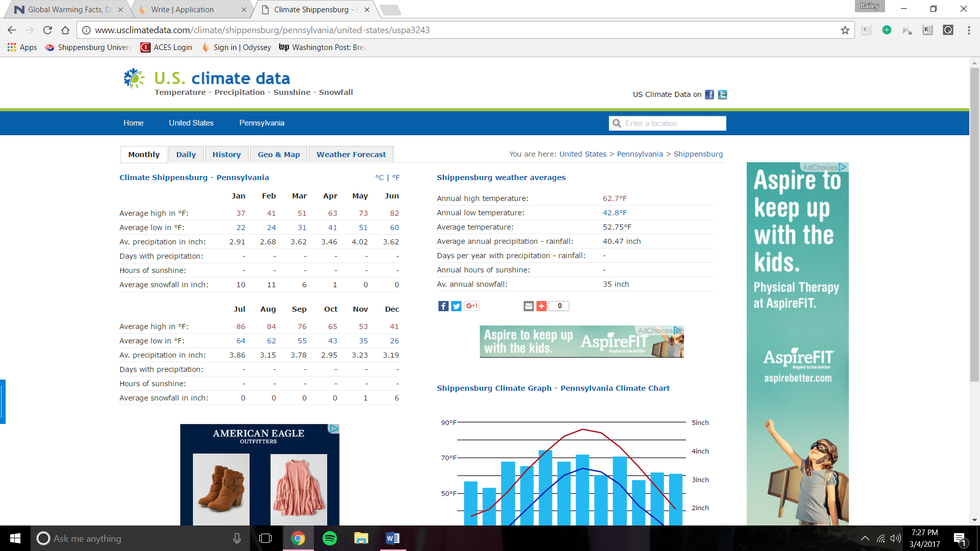Expand hidden system tray icons chevron
The width and height of the screenshot is (980, 551).
(866, 538)
